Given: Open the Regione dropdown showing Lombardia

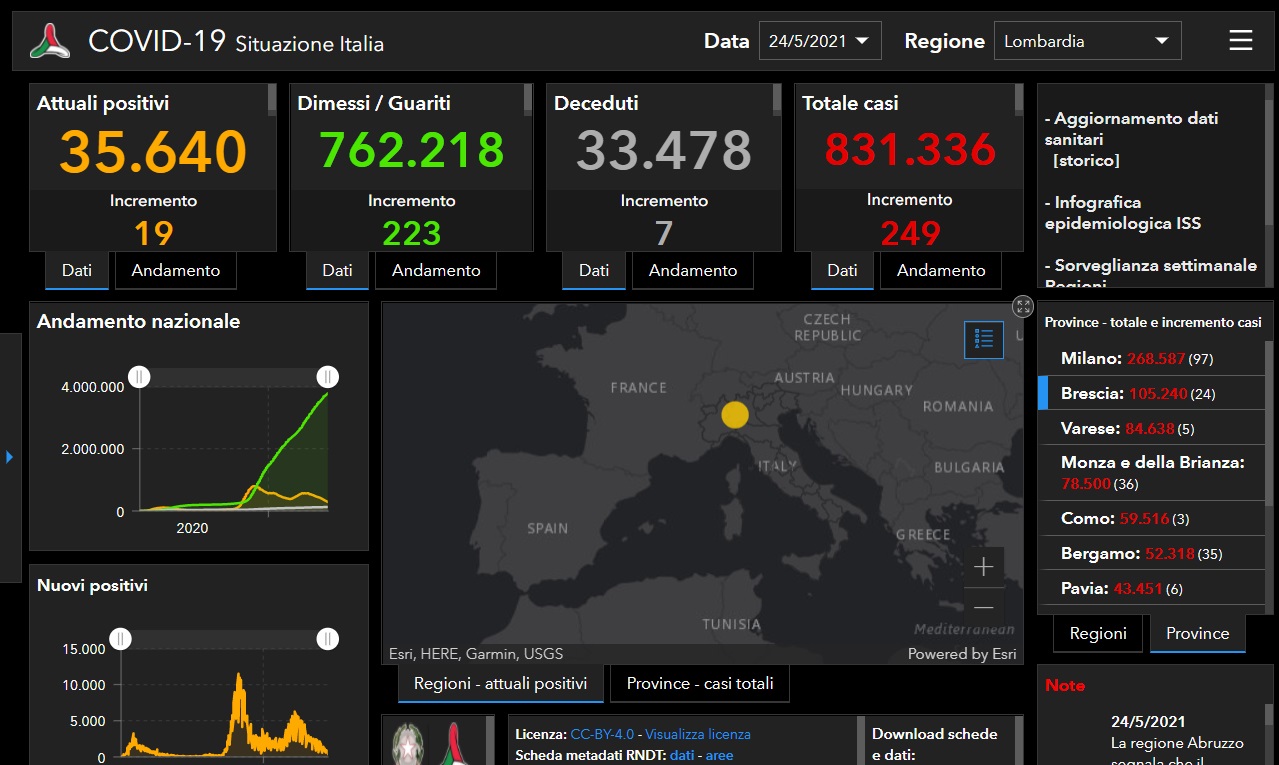Looking at the screenshot, I should tap(1086, 41).
